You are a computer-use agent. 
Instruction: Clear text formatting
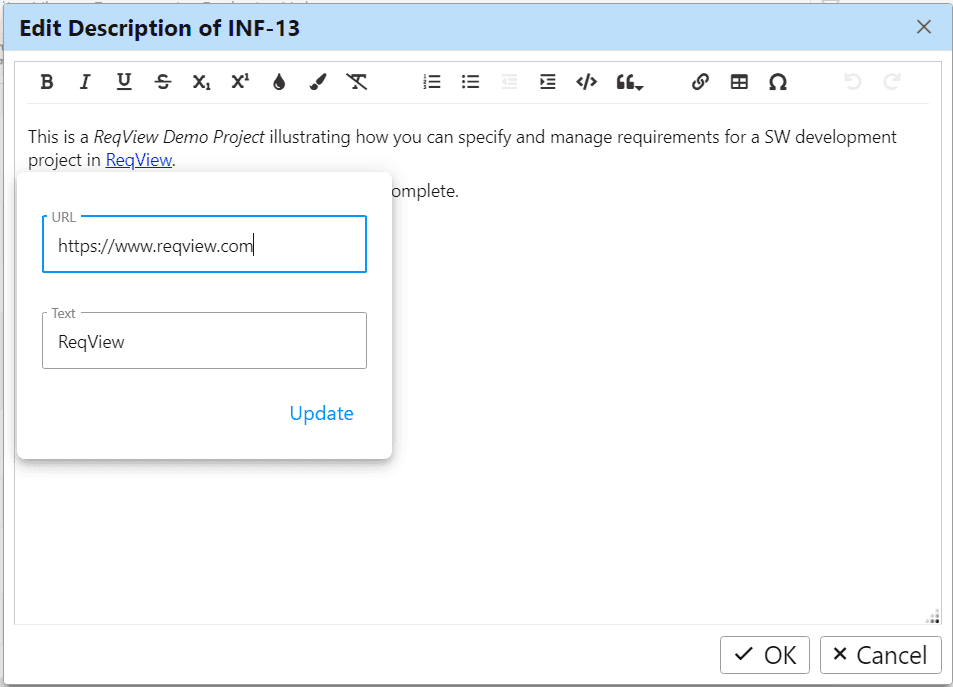pyautogui.click(x=357, y=83)
